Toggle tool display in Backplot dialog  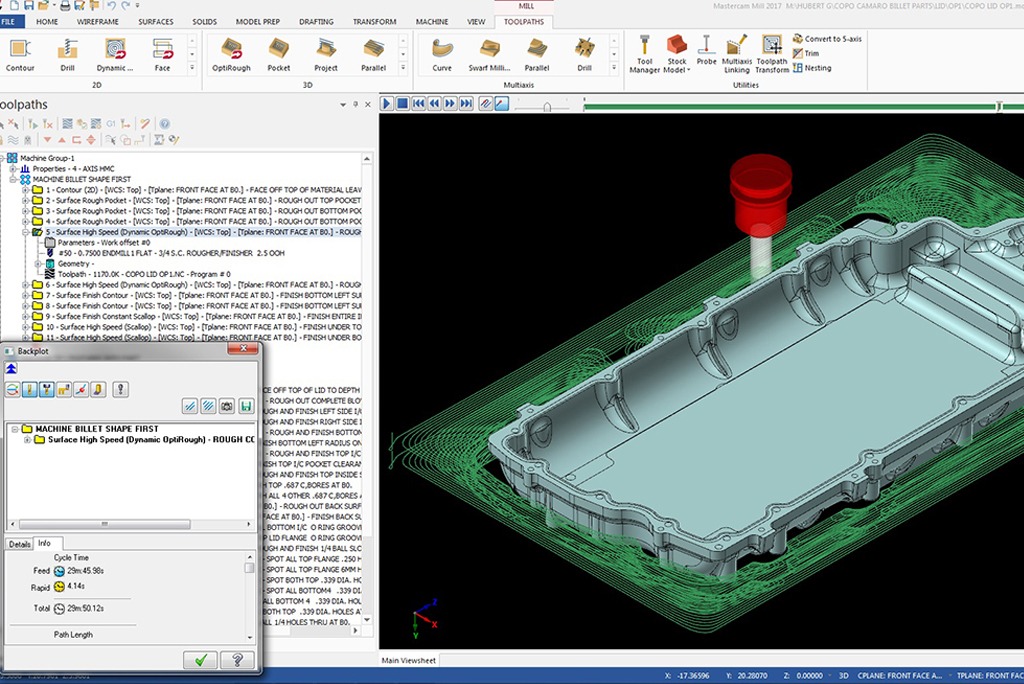coord(29,389)
